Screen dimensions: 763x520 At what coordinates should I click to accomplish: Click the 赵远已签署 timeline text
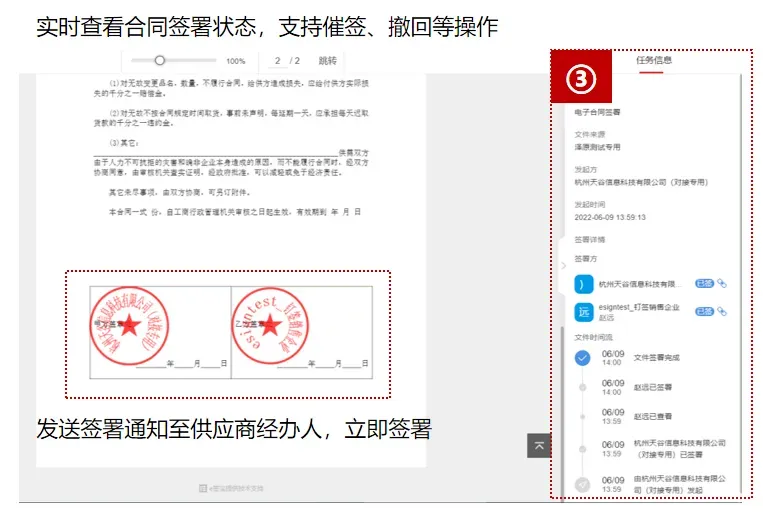click(653, 387)
